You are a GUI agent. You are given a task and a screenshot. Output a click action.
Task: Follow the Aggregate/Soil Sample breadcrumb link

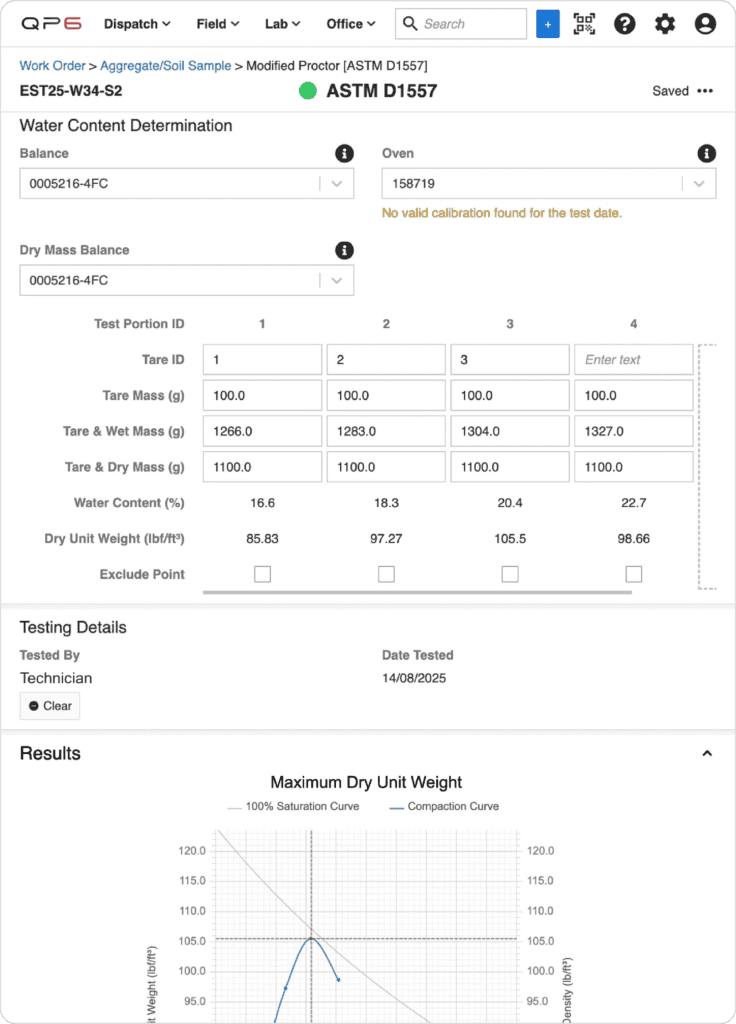click(165, 66)
